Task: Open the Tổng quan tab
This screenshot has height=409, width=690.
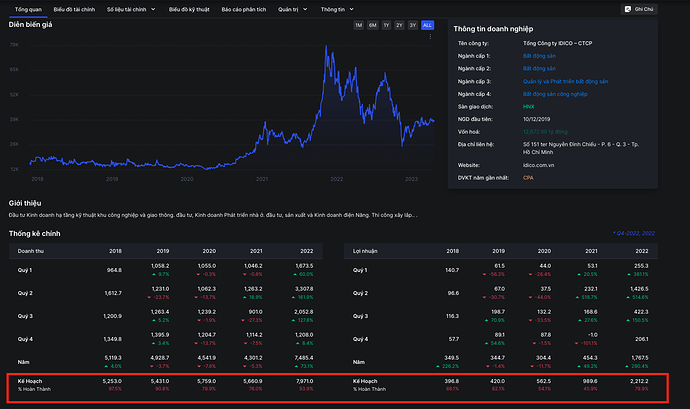Action: click(28, 8)
